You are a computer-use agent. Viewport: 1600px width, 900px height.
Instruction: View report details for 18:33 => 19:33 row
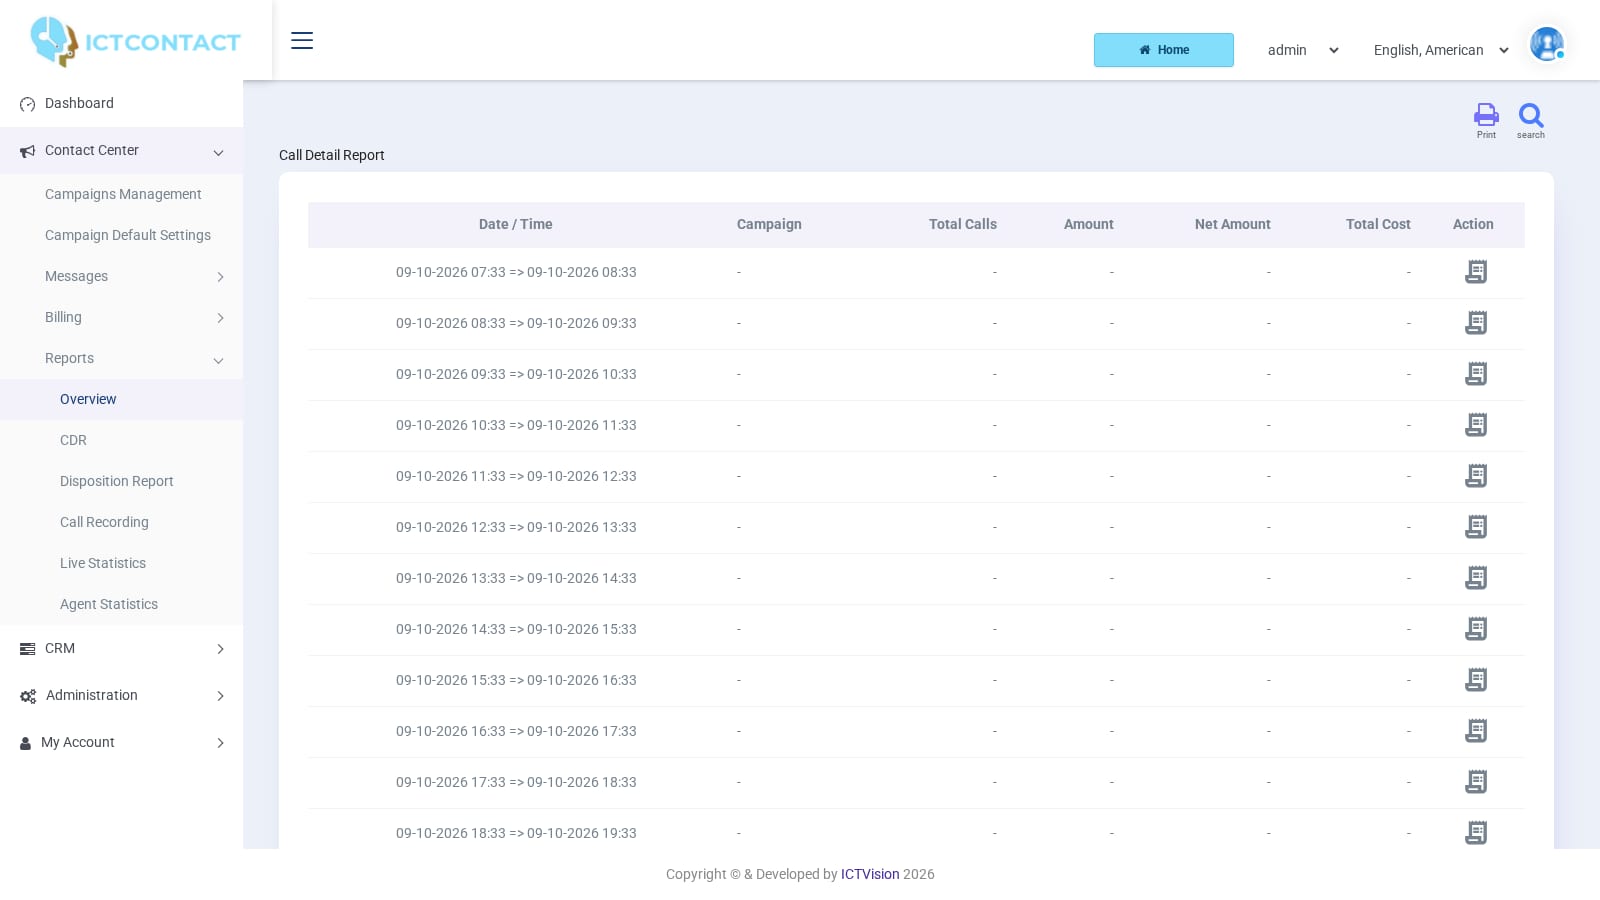click(x=1476, y=833)
